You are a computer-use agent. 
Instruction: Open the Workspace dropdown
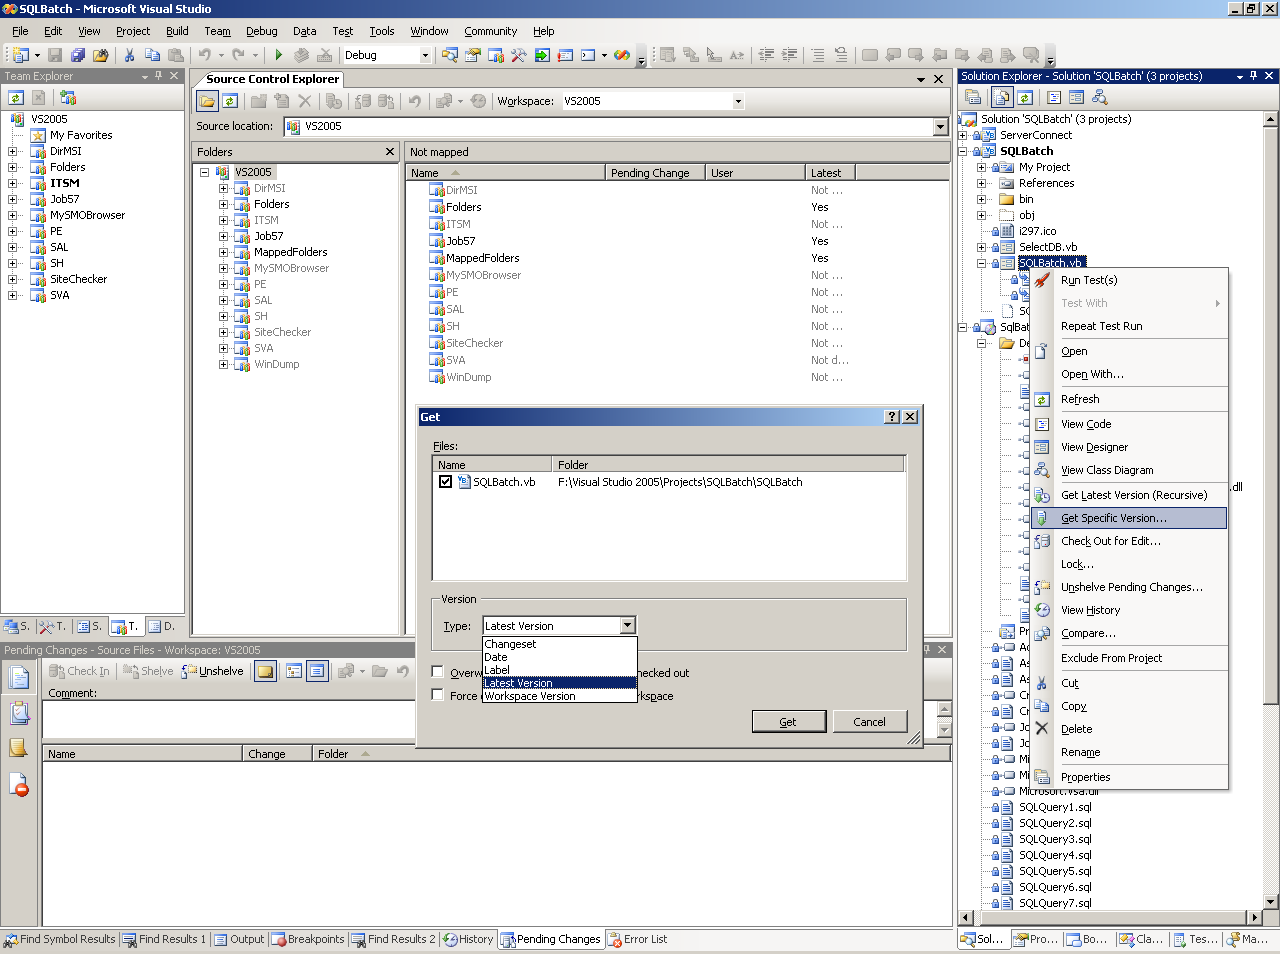[738, 101]
